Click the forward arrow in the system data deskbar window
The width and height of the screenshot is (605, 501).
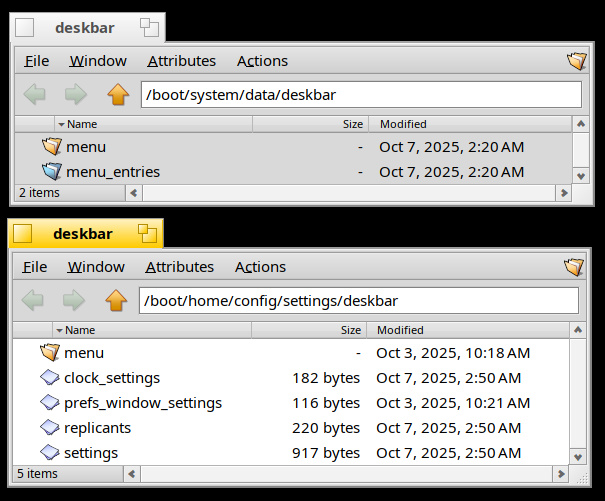point(76,95)
